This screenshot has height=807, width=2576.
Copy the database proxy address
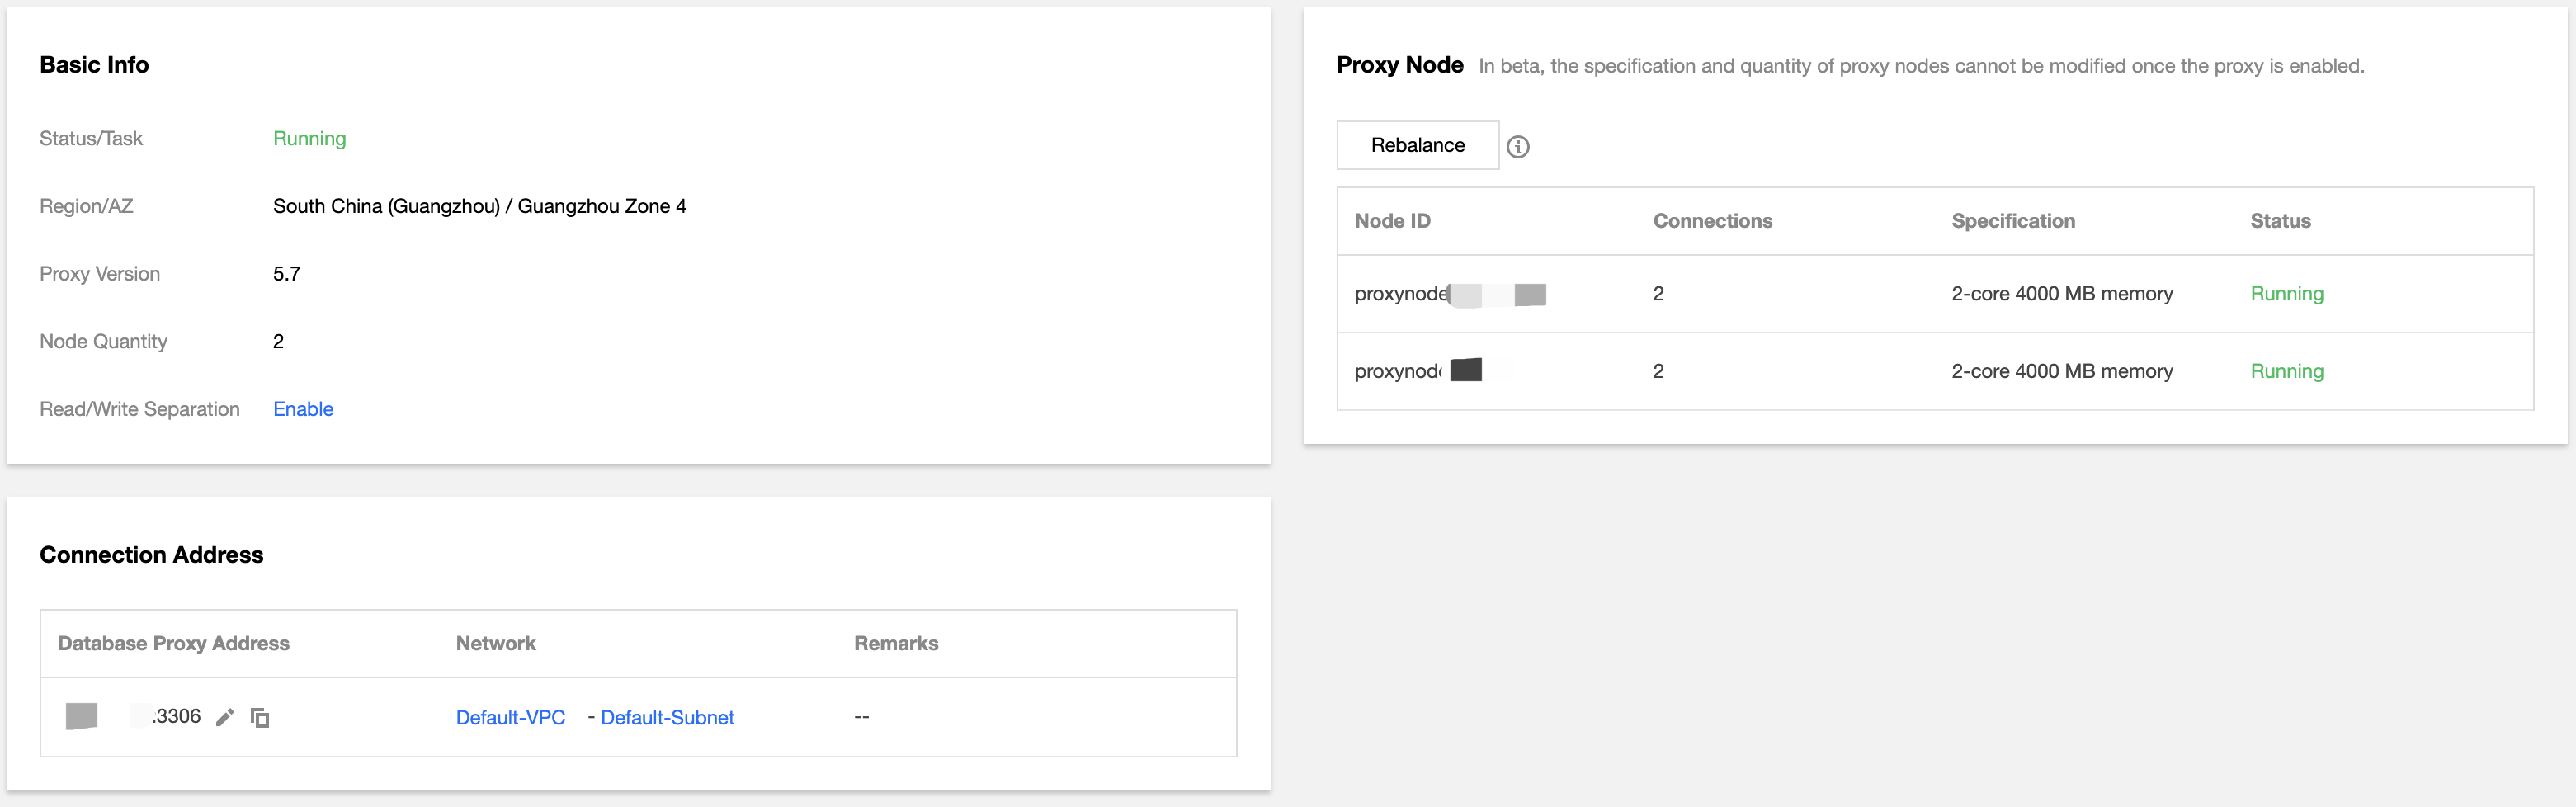pos(260,717)
